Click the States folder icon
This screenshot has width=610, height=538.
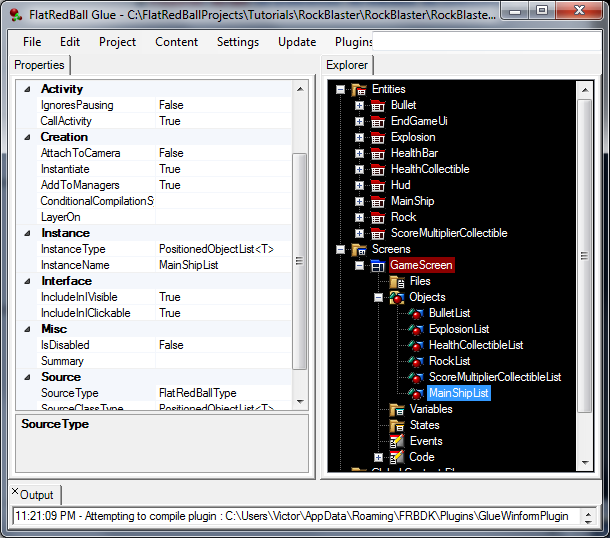coord(397,425)
